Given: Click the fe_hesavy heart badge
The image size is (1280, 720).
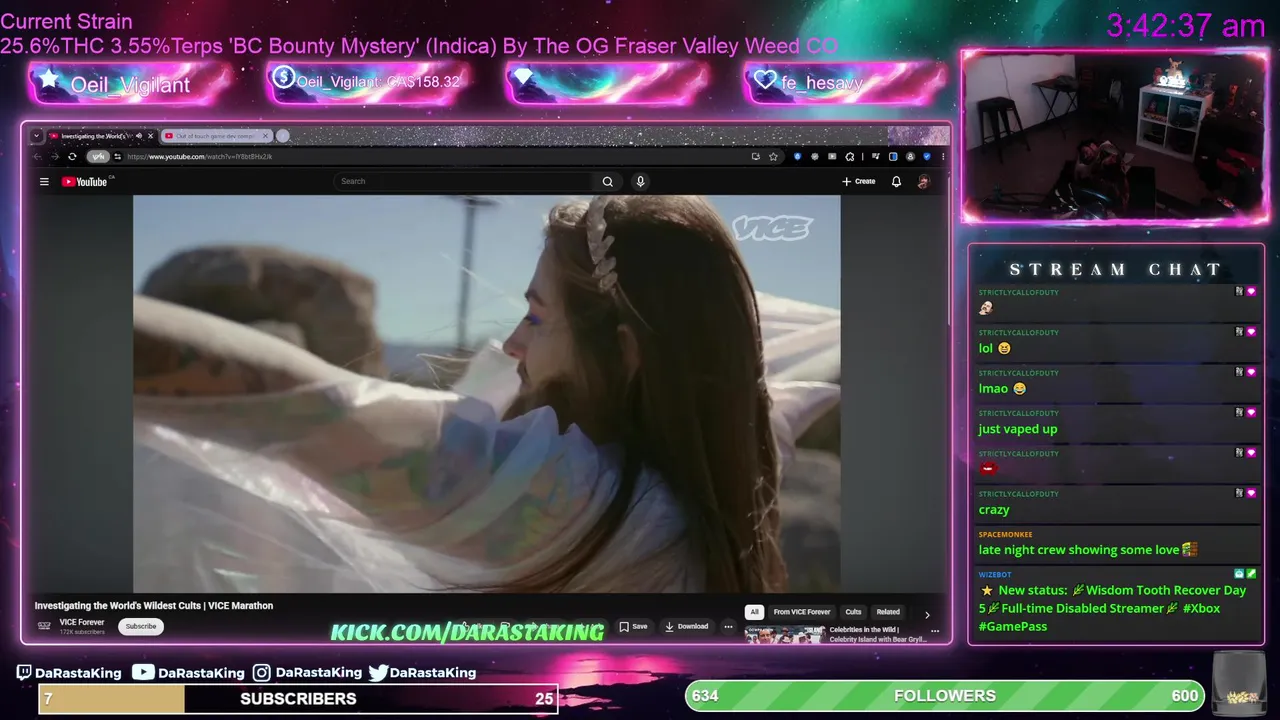Looking at the screenshot, I should point(845,82).
